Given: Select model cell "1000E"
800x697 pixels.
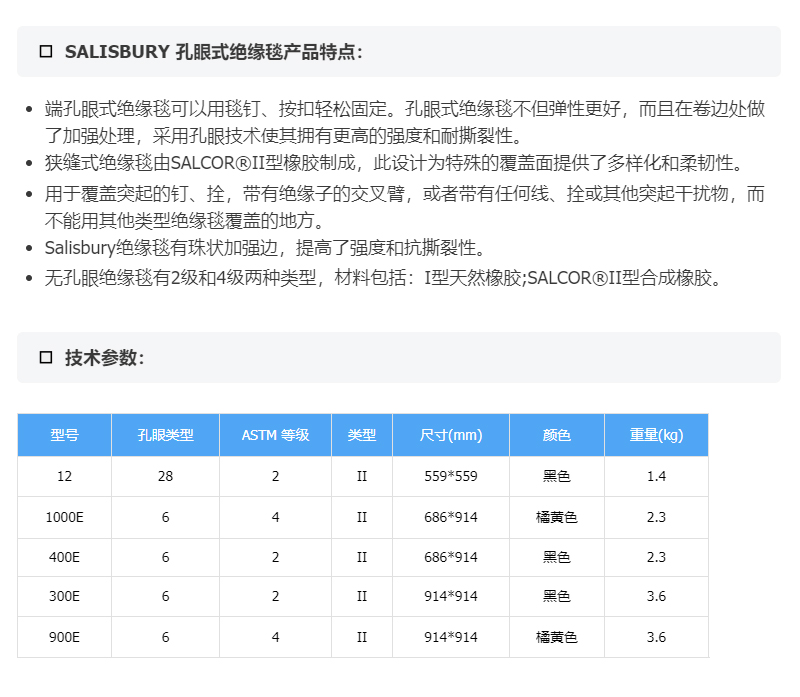Looking at the screenshot, I should click(64, 517).
